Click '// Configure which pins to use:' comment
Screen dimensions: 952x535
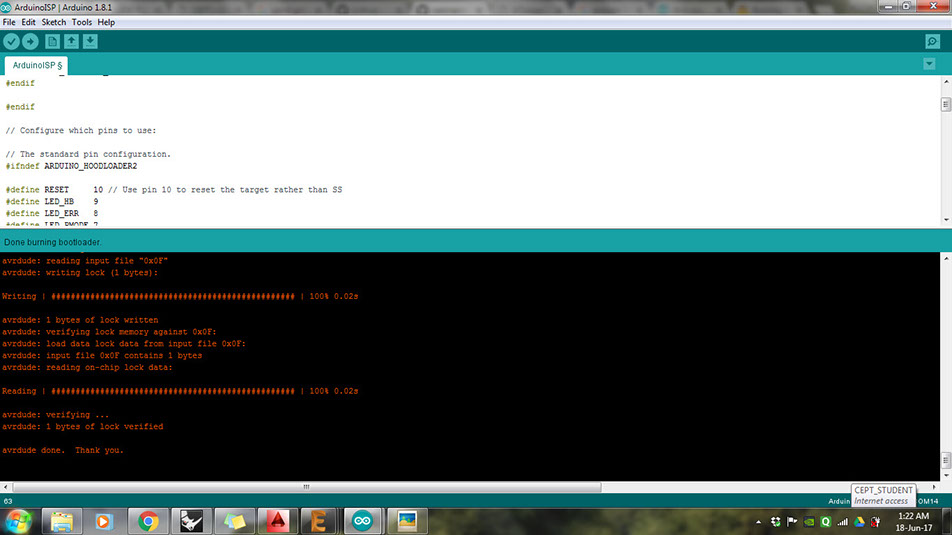tap(81, 131)
